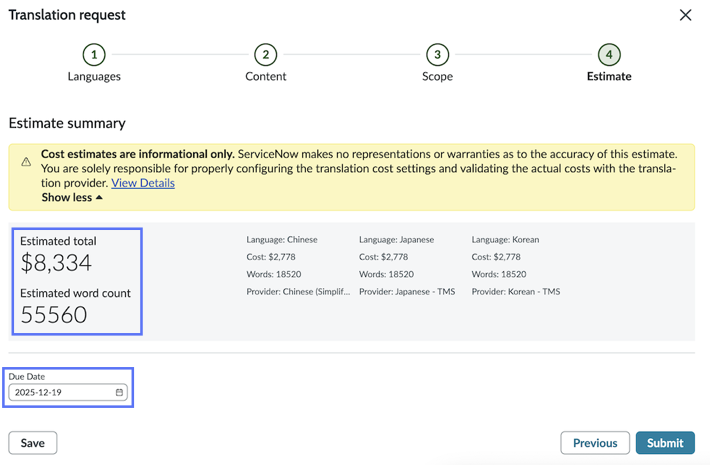The width and height of the screenshot is (710, 465).
Task: Click the Japanese Words: 18520 text
Action: 386,274
